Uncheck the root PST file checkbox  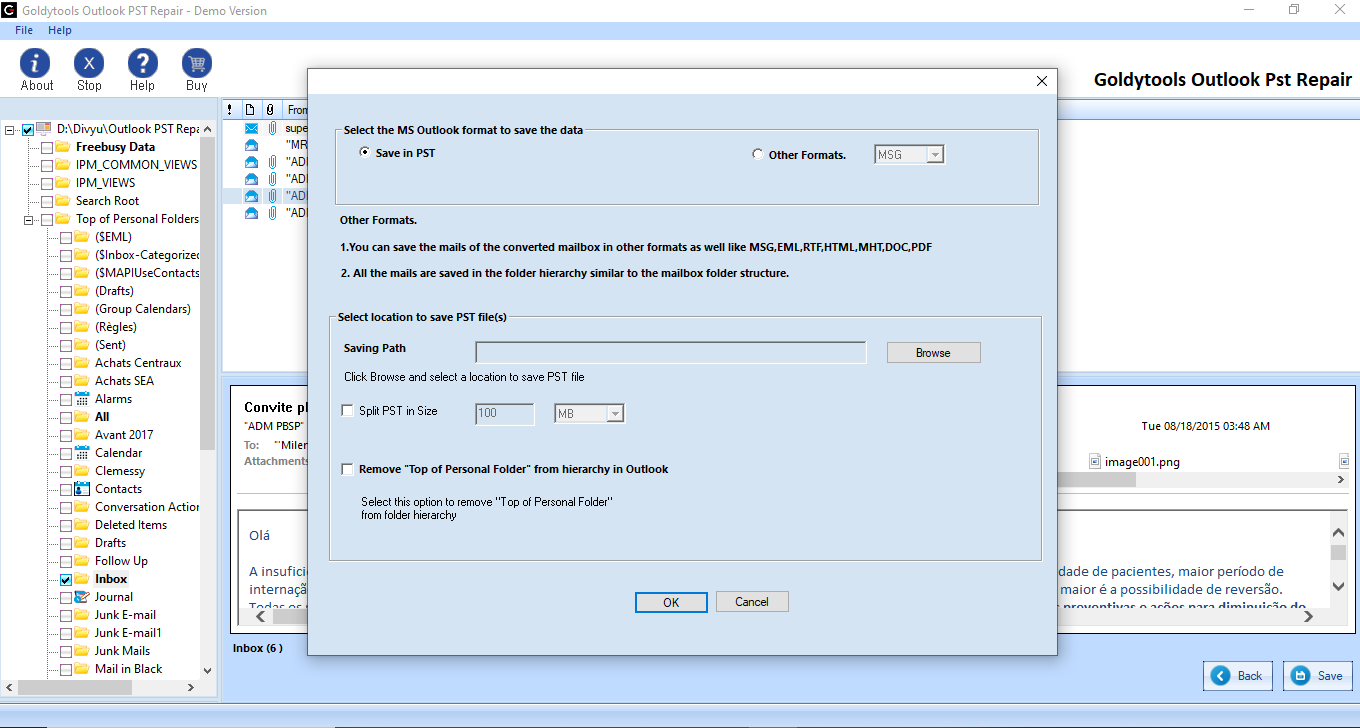click(28, 129)
